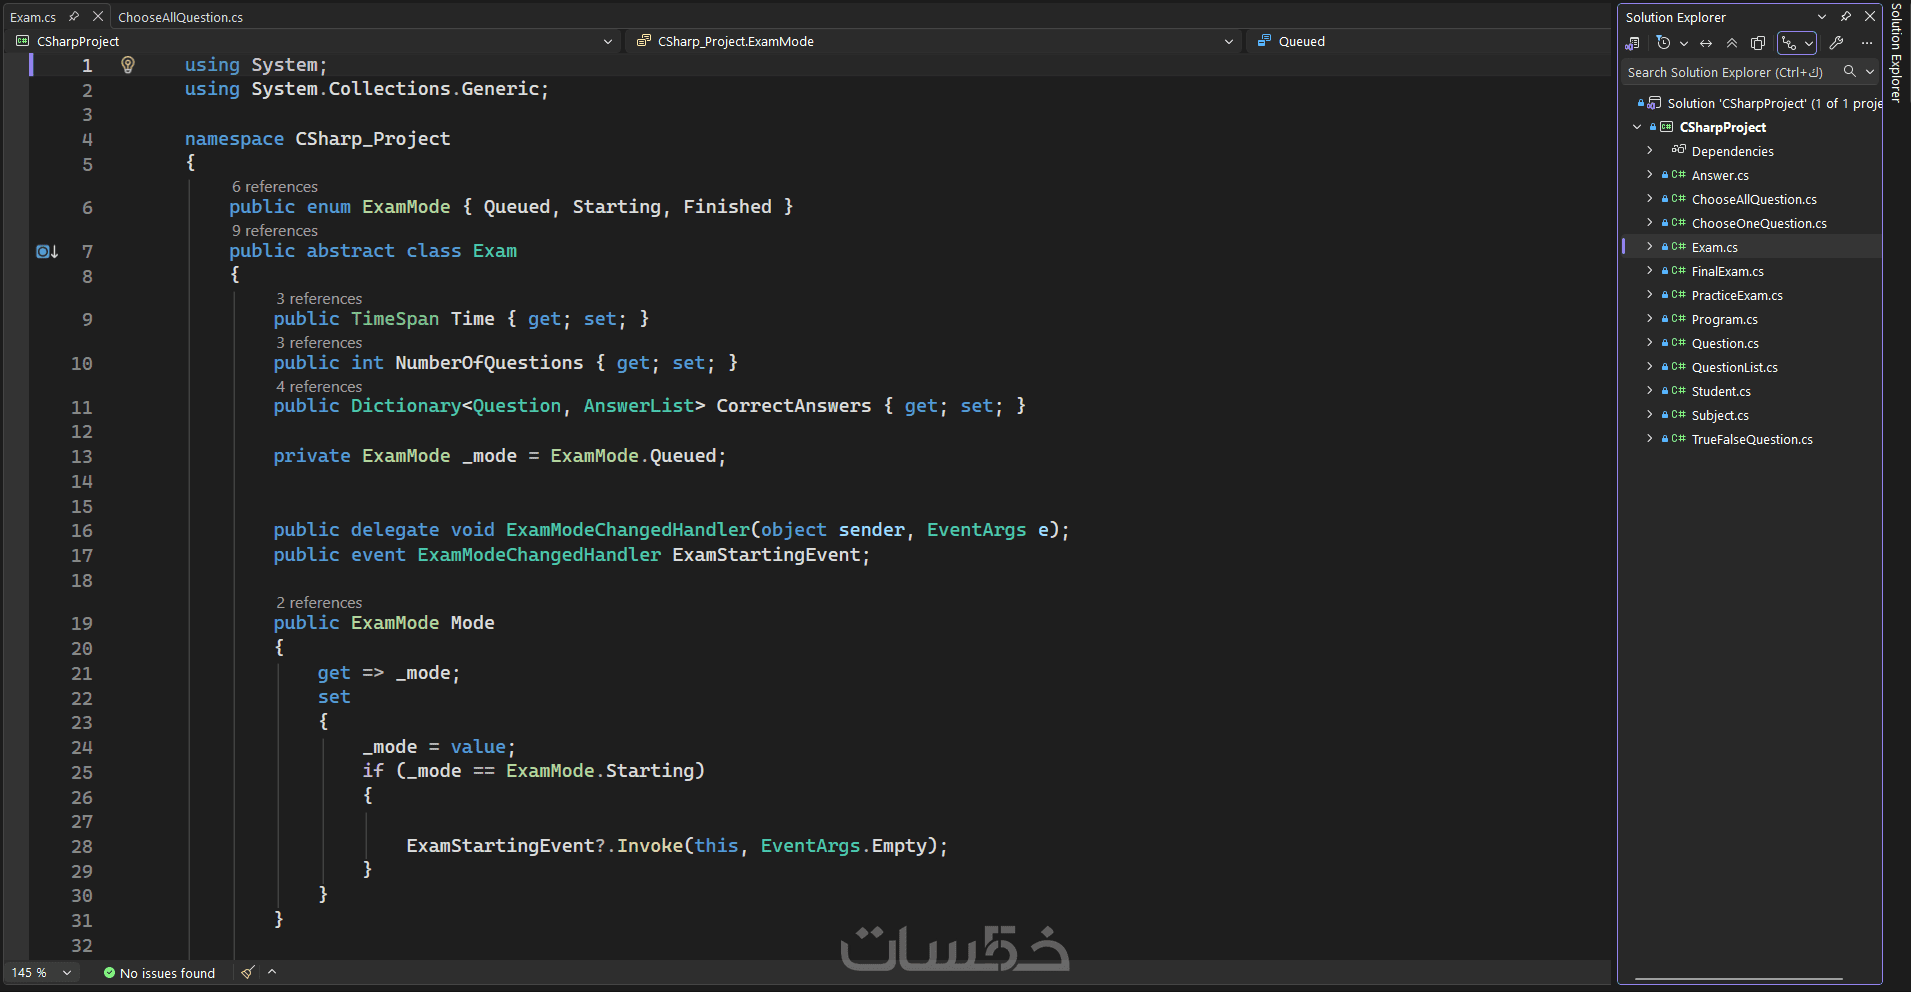This screenshot has height=992, width=1911.
Task: Close the Solution Explorer panel
Action: point(1870,17)
